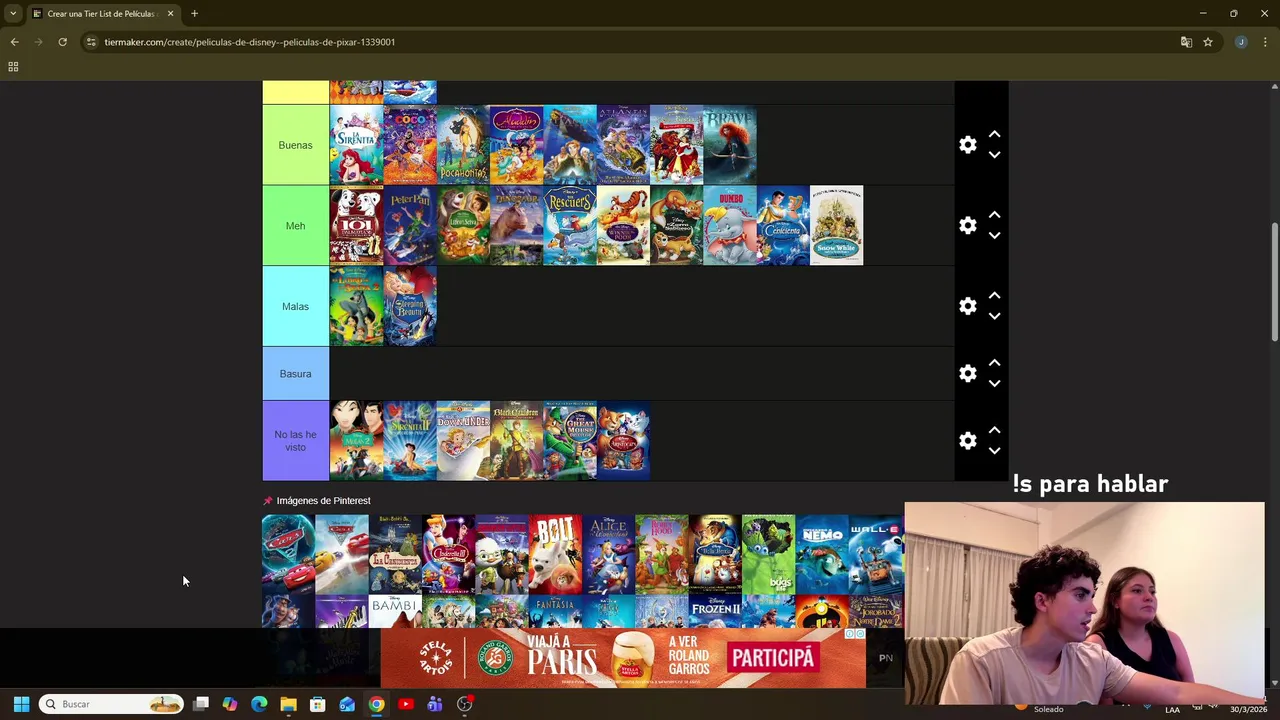Image resolution: width=1280 pixels, height=720 pixels.
Task: Click the Buscar taskbar search box
Action: tap(111, 704)
